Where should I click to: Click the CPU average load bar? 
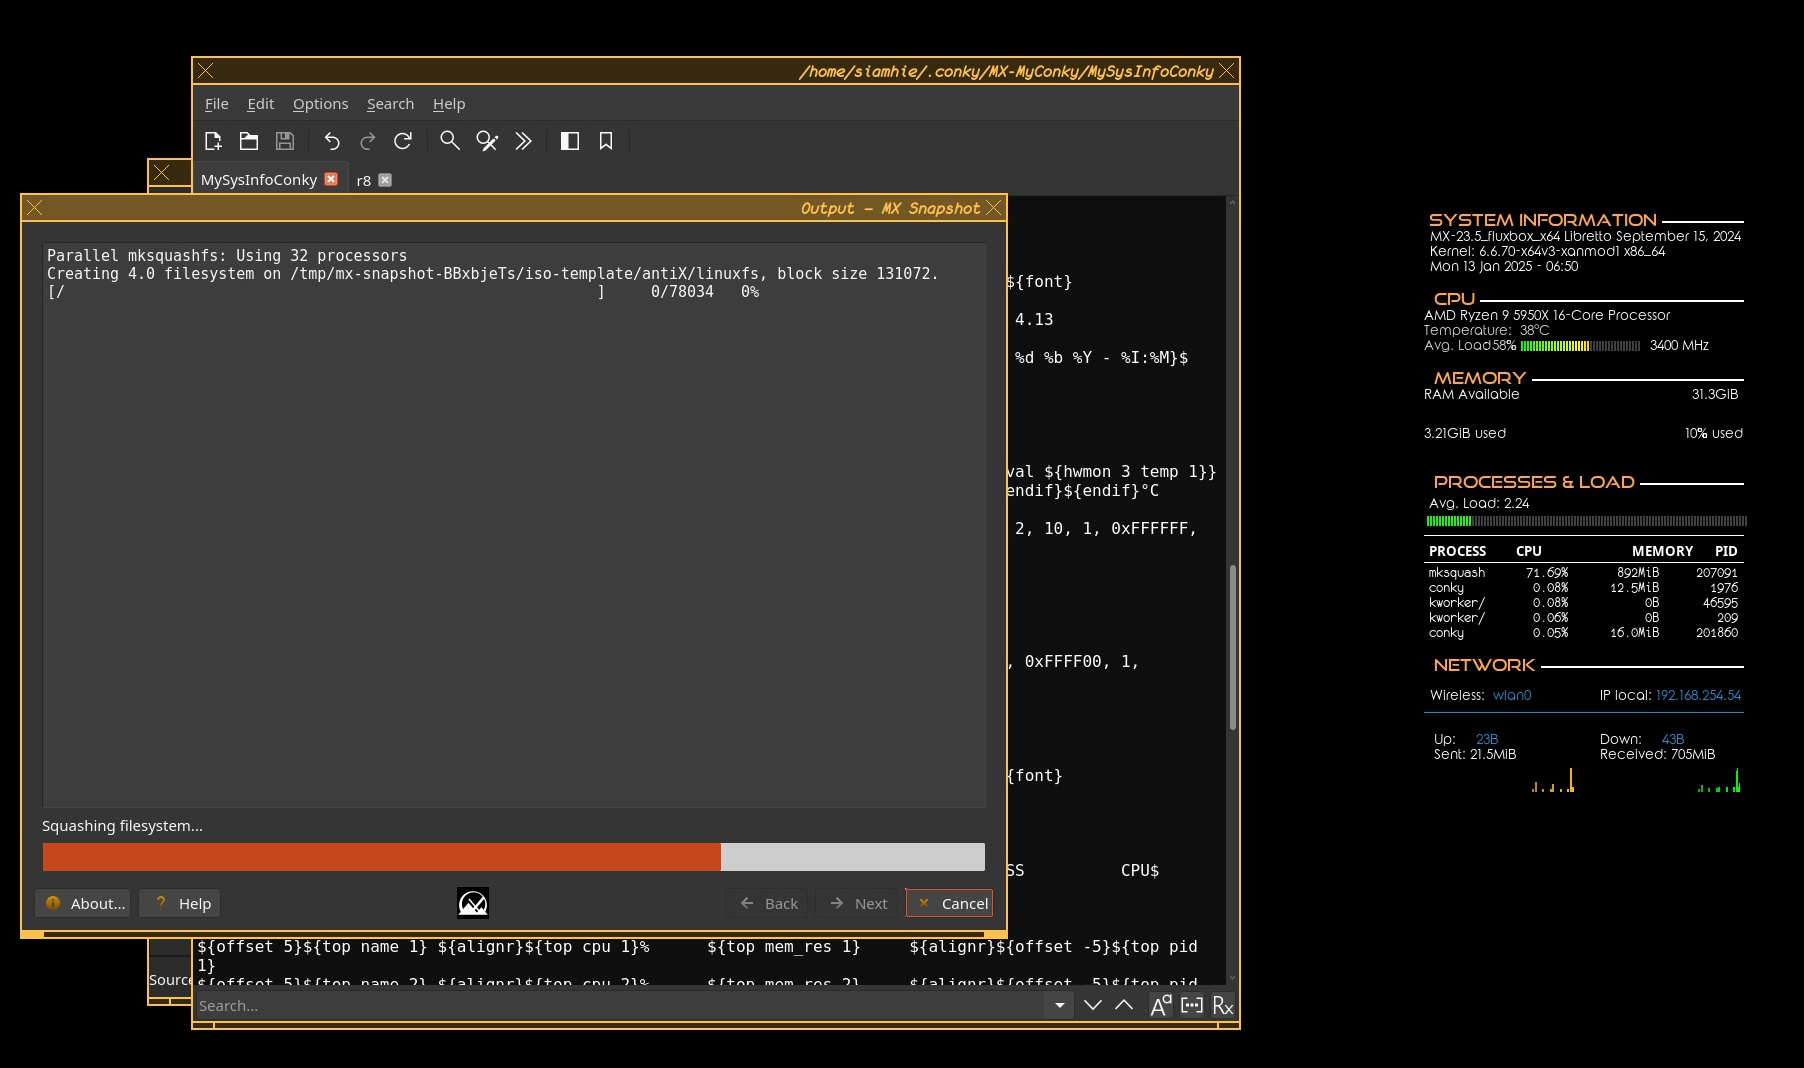pos(1580,346)
